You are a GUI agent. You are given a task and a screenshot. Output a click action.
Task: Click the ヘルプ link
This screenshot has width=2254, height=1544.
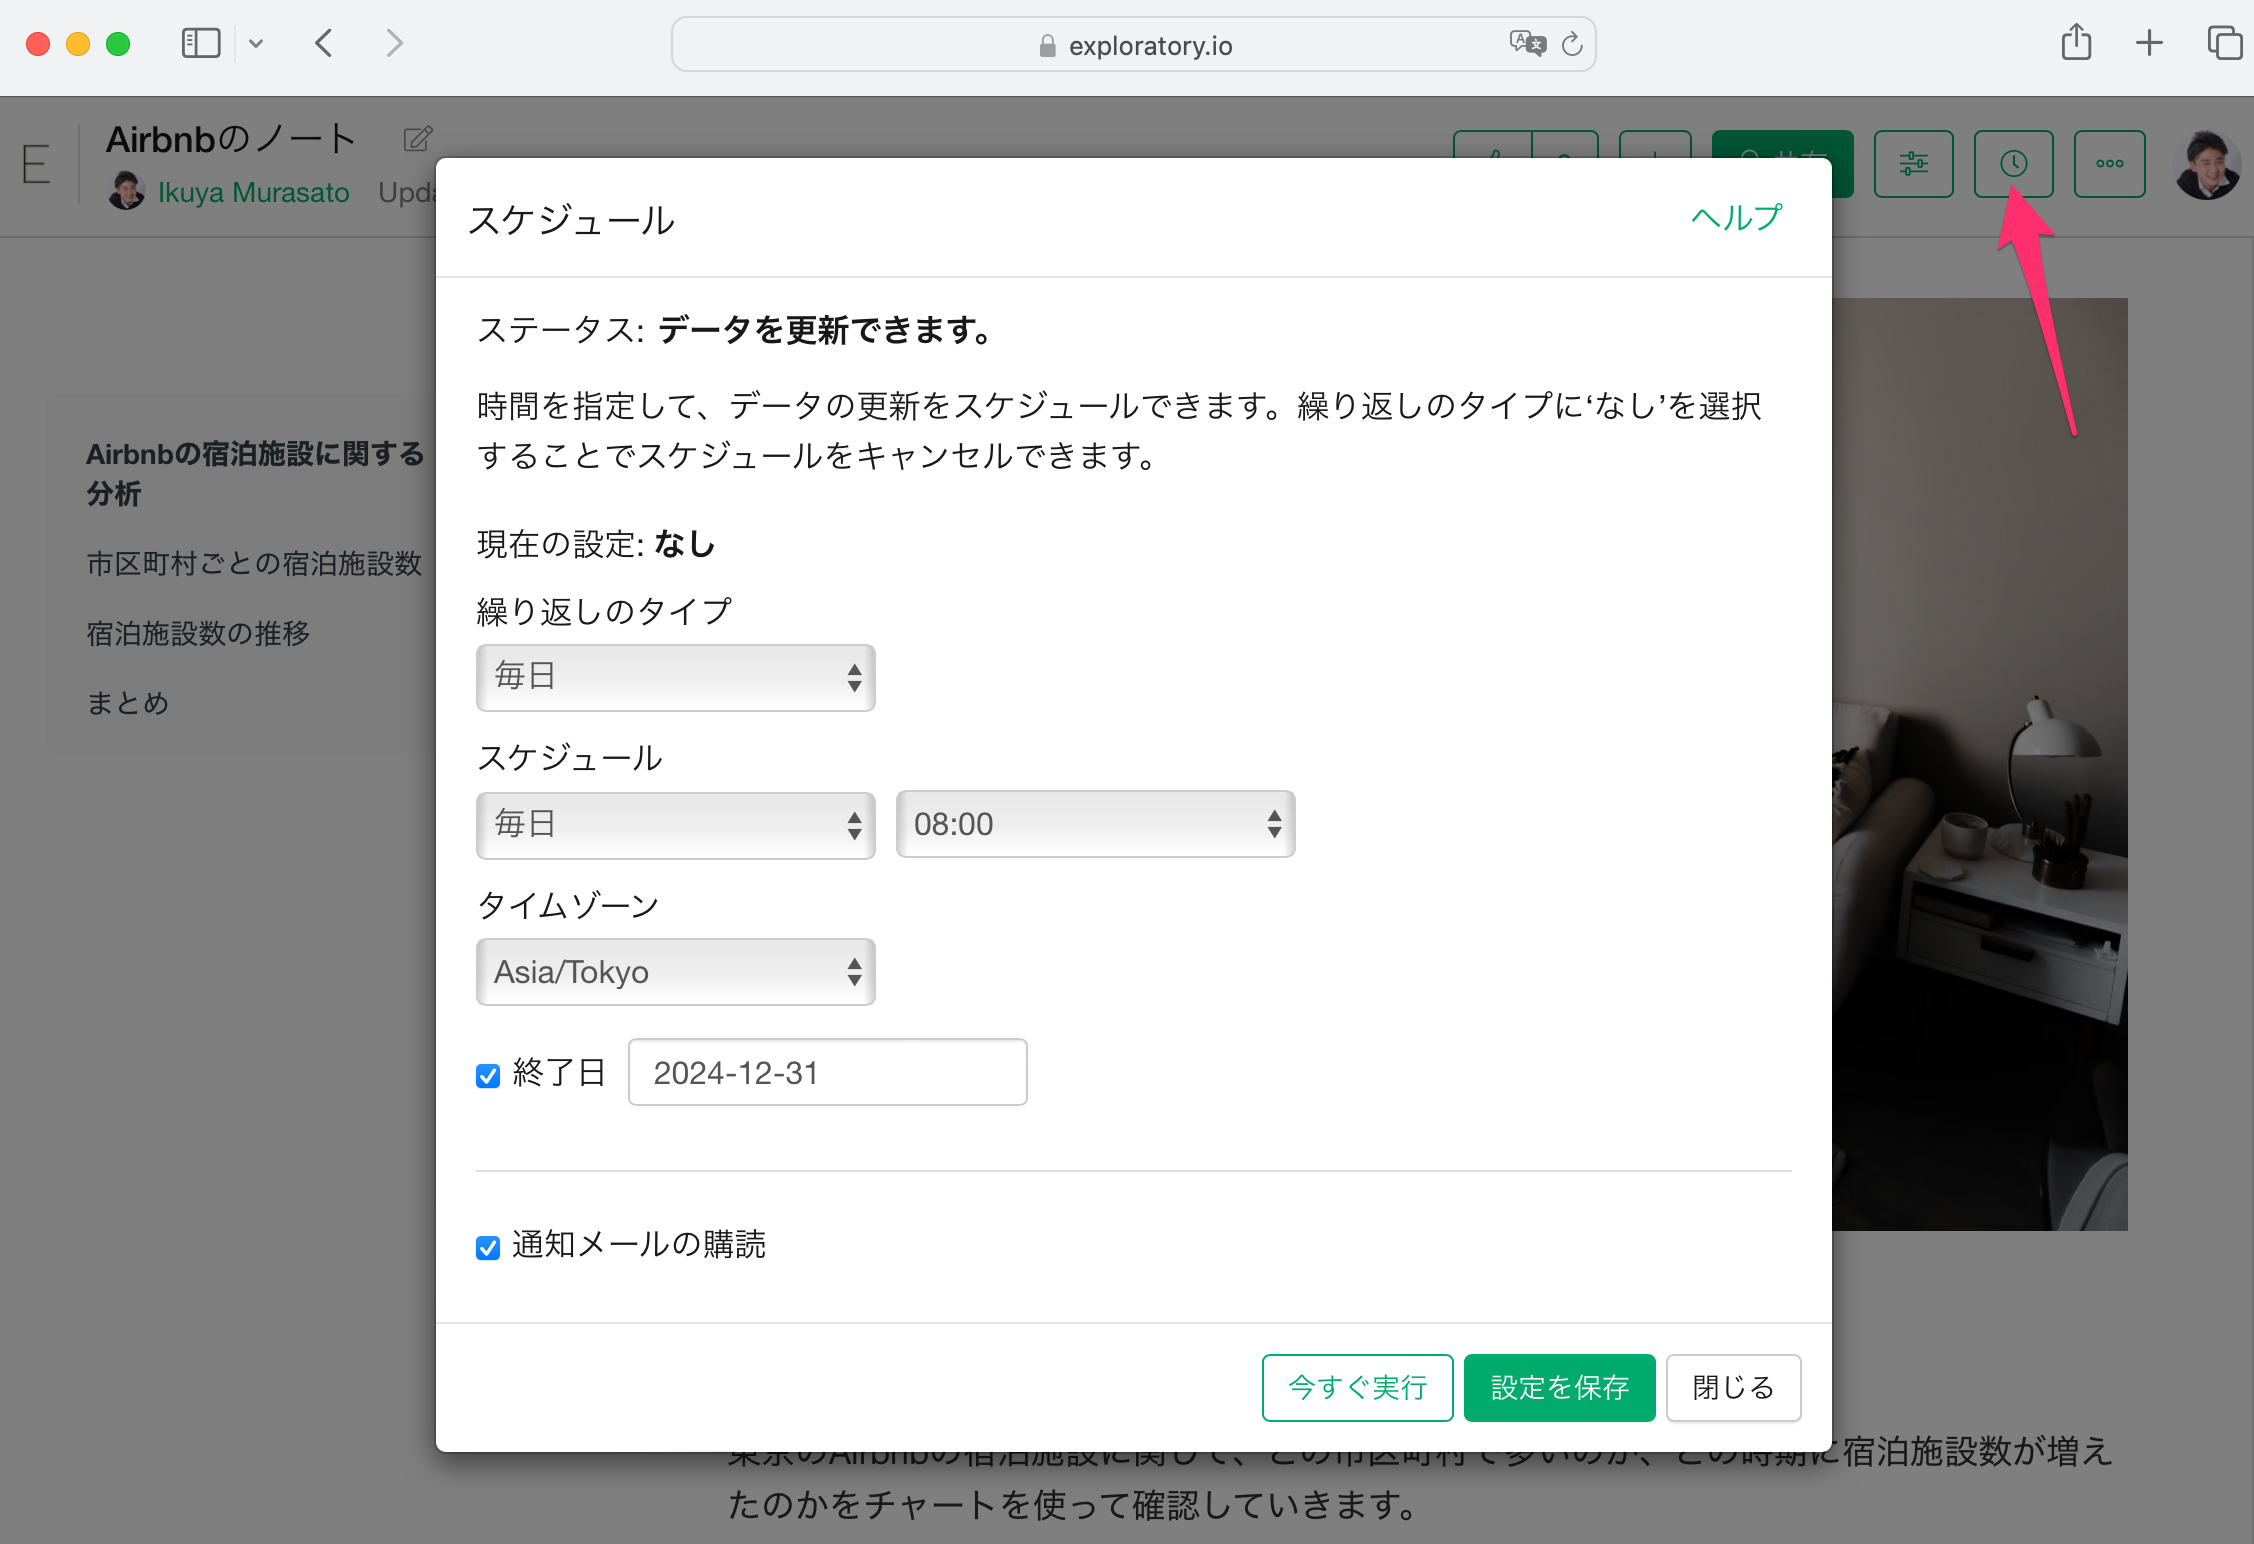pyautogui.click(x=1736, y=217)
